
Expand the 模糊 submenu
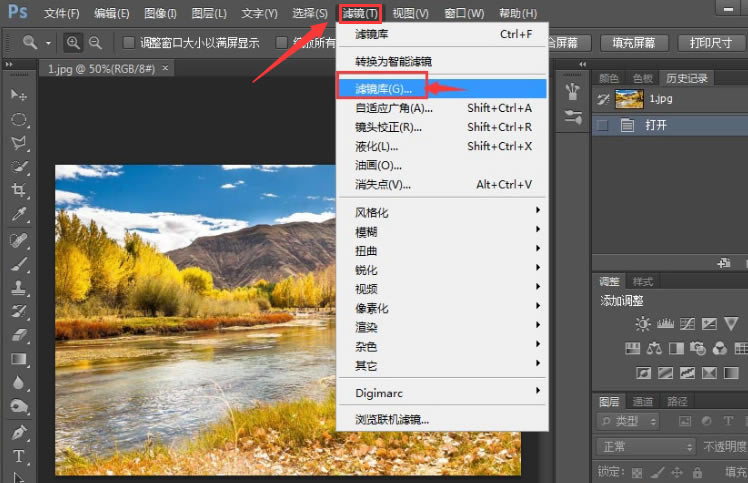(x=442, y=232)
